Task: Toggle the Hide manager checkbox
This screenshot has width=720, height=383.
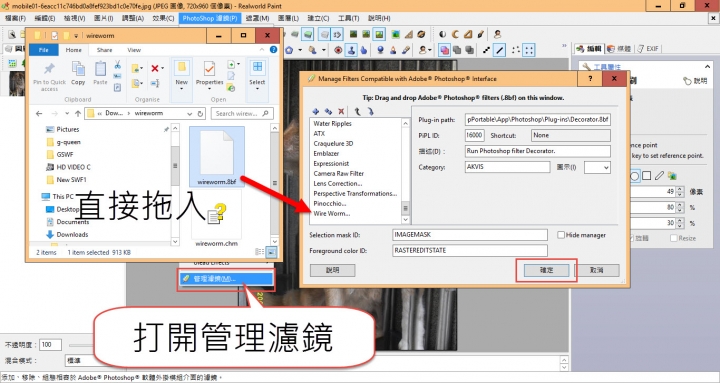Action: [x=561, y=235]
